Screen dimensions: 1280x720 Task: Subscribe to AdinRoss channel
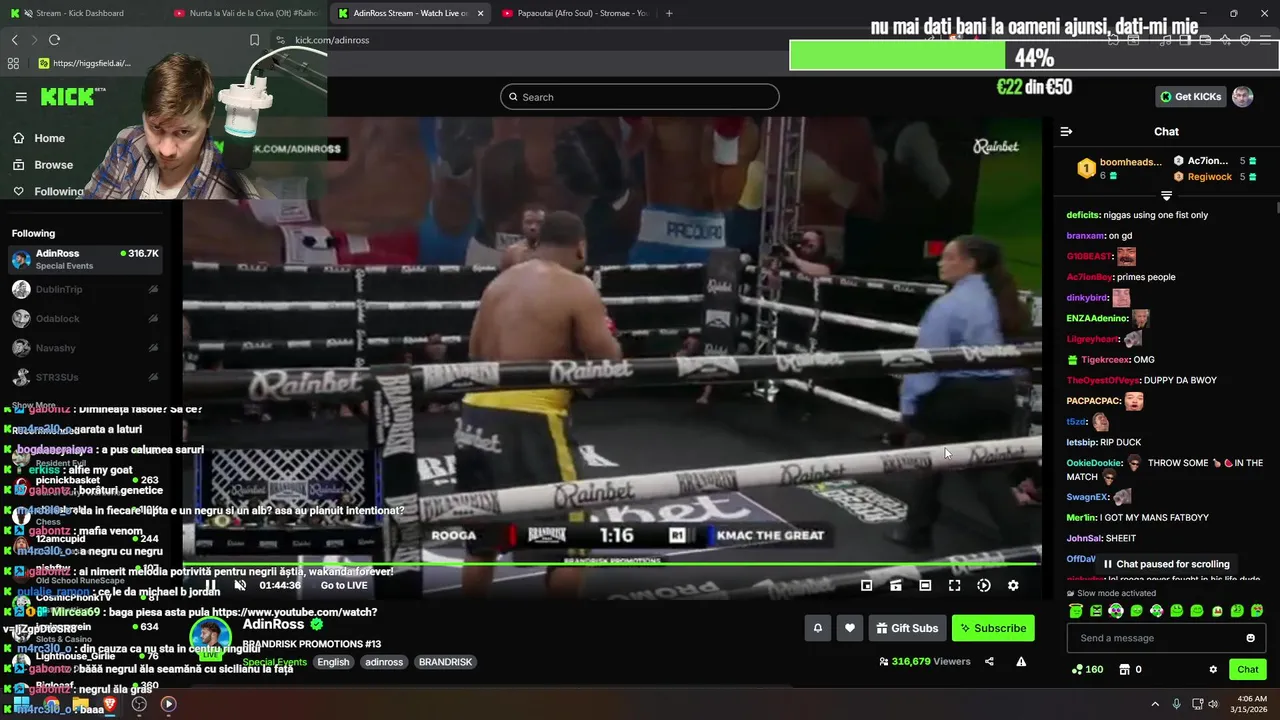[x=993, y=628]
